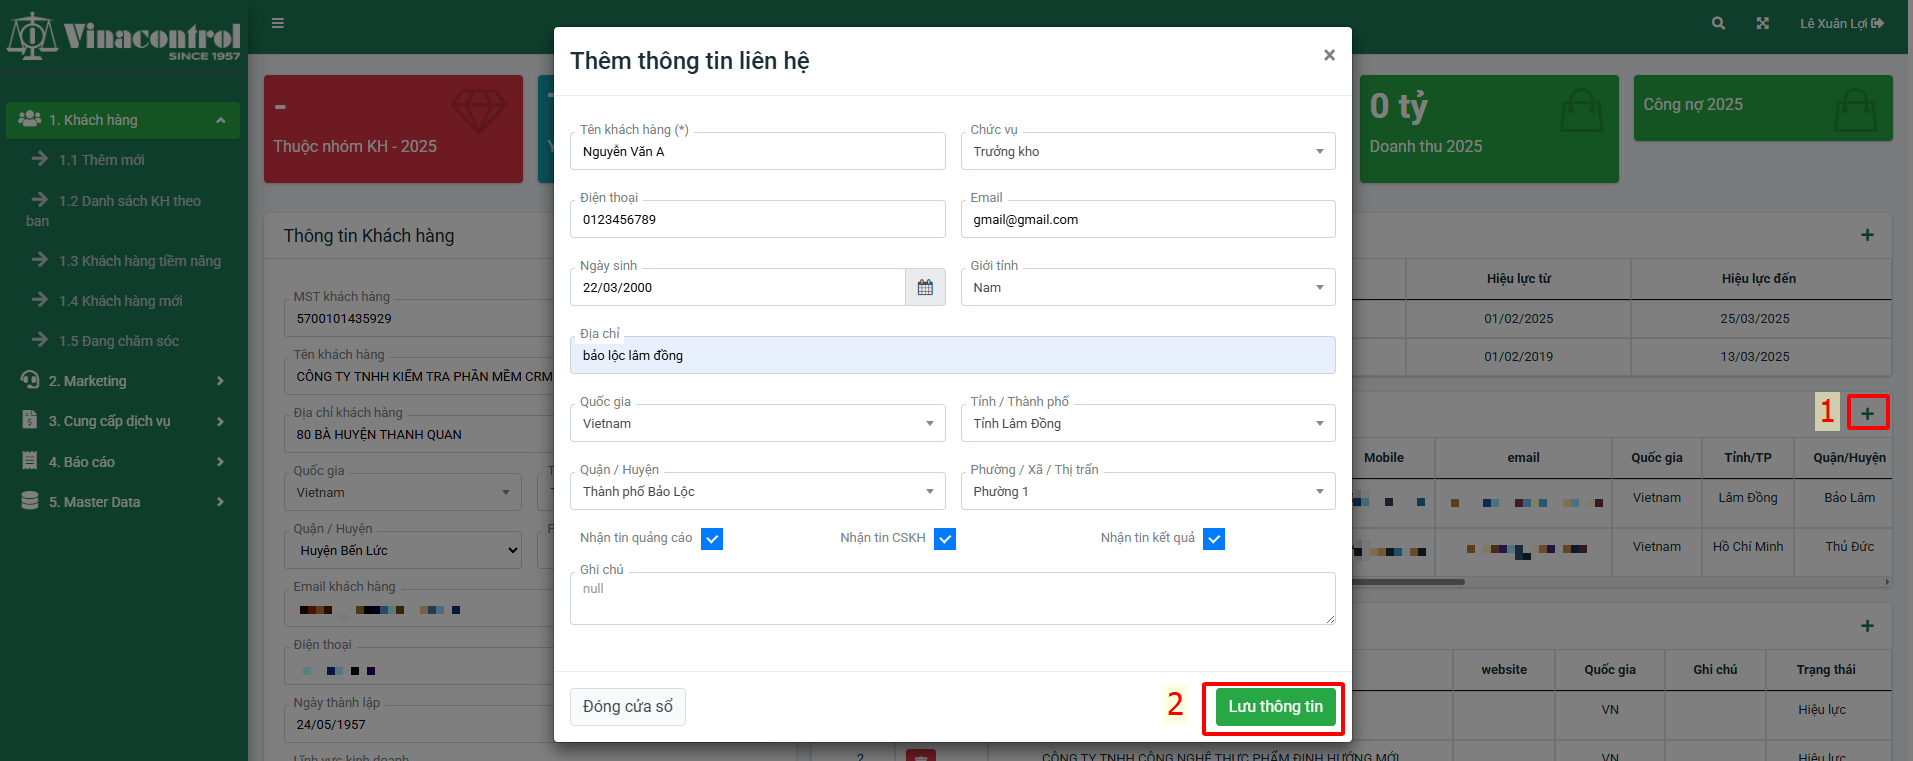Viewport: 1913px width, 761px height.
Task: Open the calendar picker for Ngày sinh
Action: pos(925,287)
